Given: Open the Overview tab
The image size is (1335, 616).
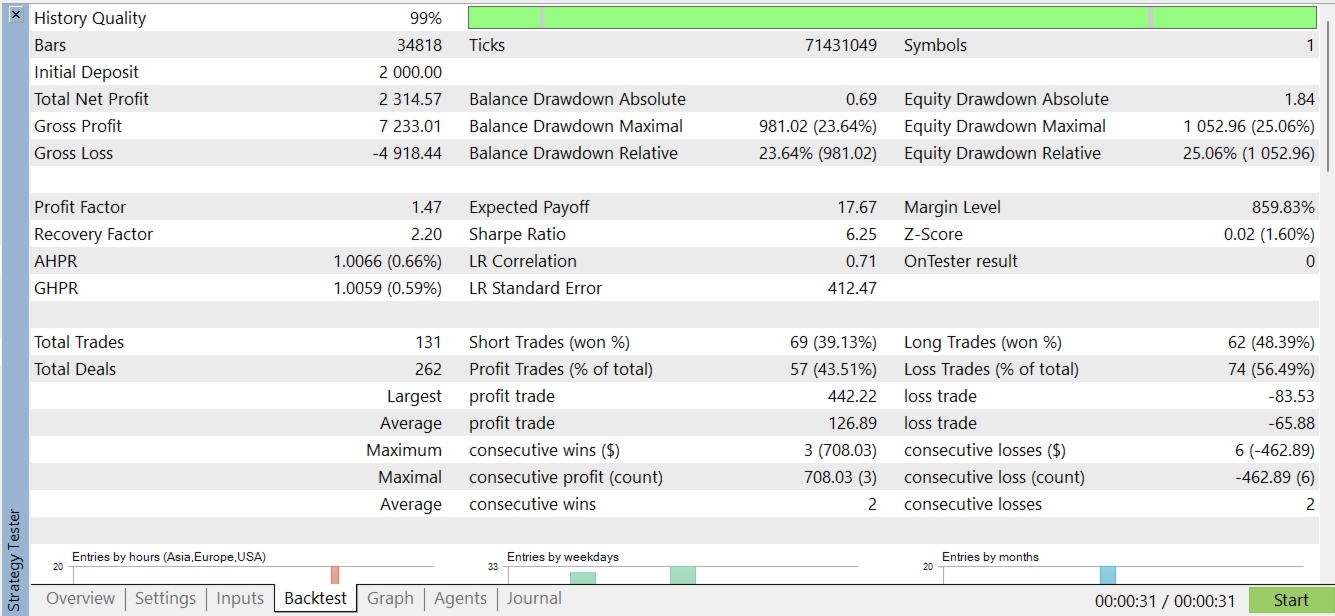Looking at the screenshot, I should point(81,599).
